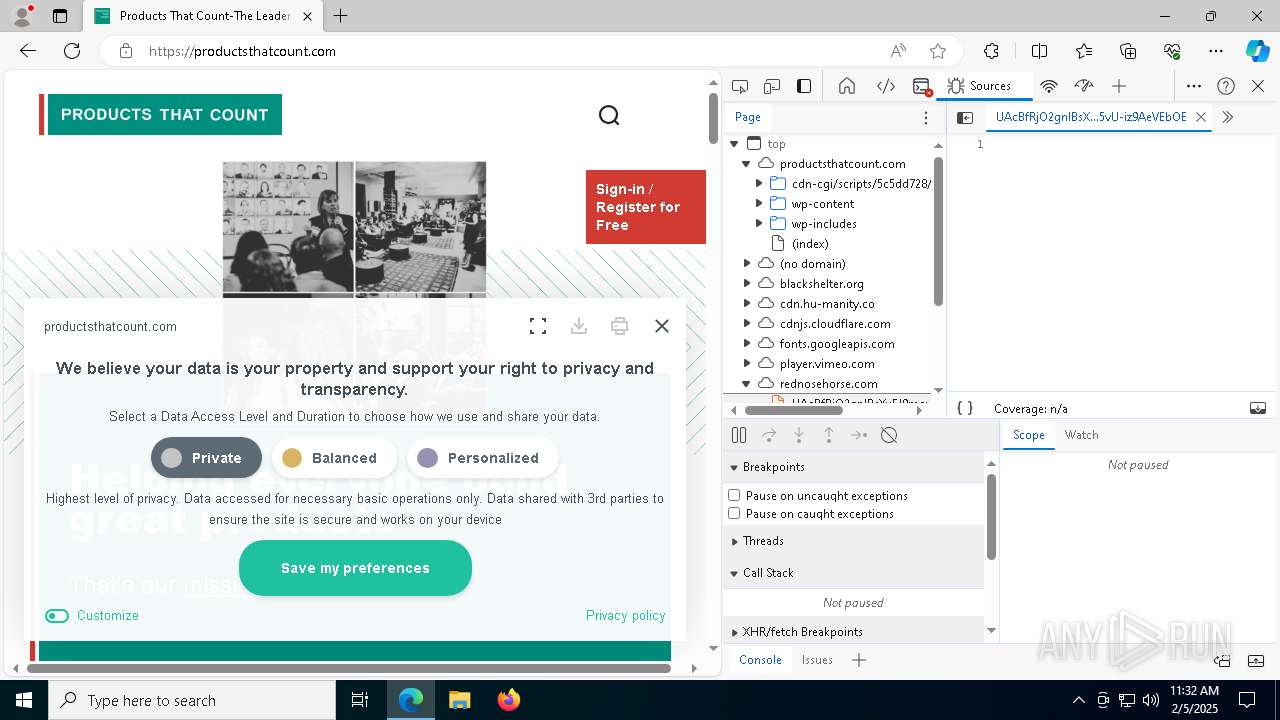Deactivate breakpoints in debugger

(x=889, y=435)
